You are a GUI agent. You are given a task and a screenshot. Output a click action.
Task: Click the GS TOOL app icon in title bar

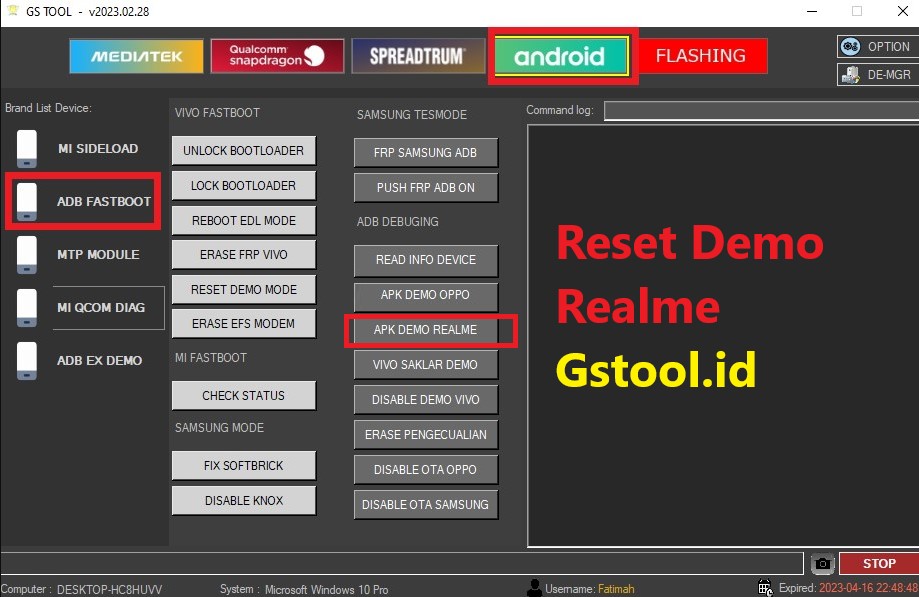tap(12, 10)
